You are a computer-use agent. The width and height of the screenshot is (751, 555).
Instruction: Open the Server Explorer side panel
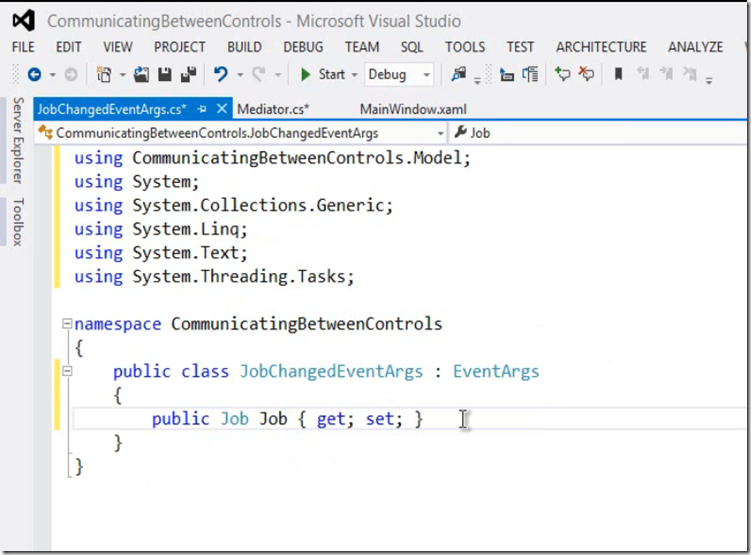click(18, 140)
